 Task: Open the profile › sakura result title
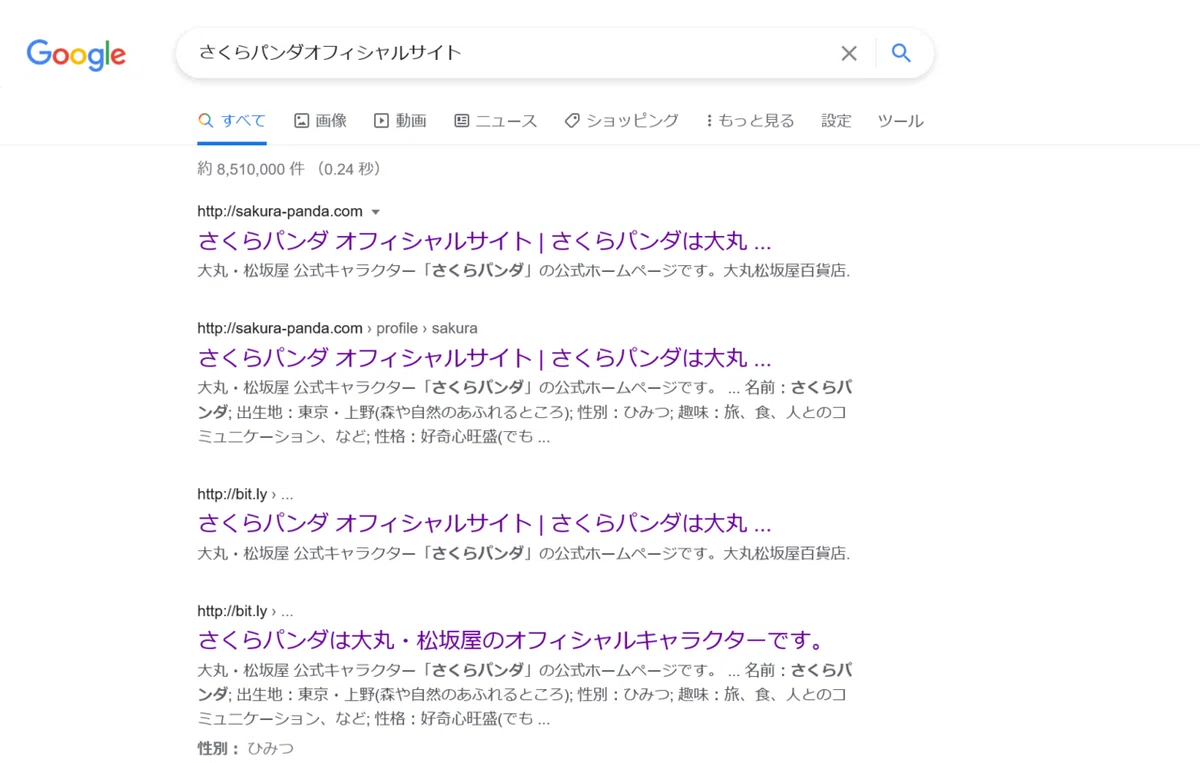(x=485, y=358)
